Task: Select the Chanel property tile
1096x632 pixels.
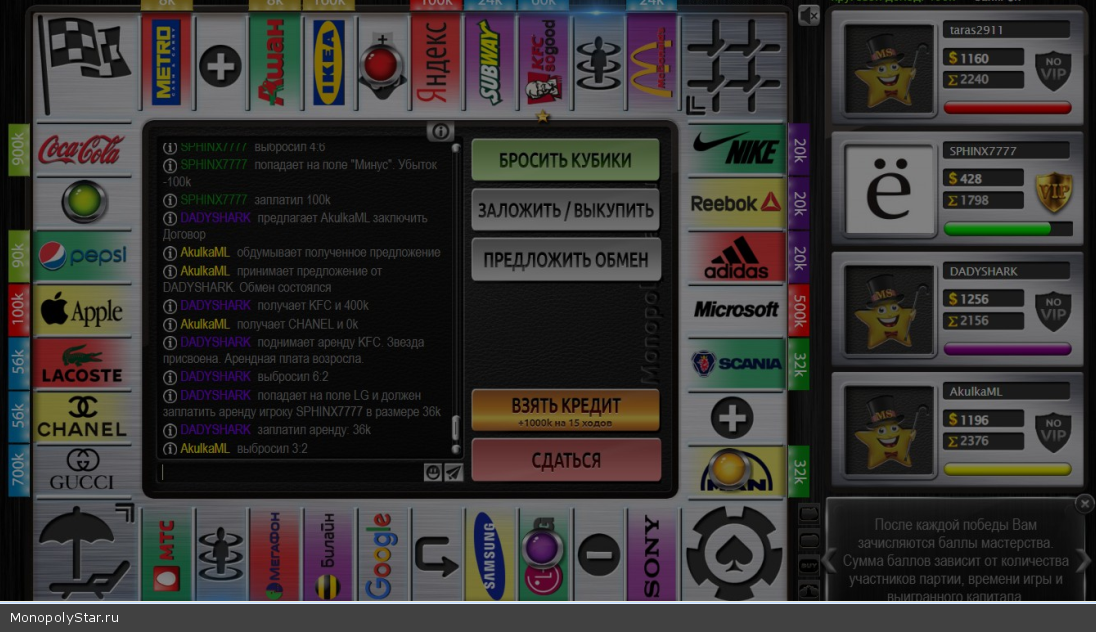Action: 82,417
